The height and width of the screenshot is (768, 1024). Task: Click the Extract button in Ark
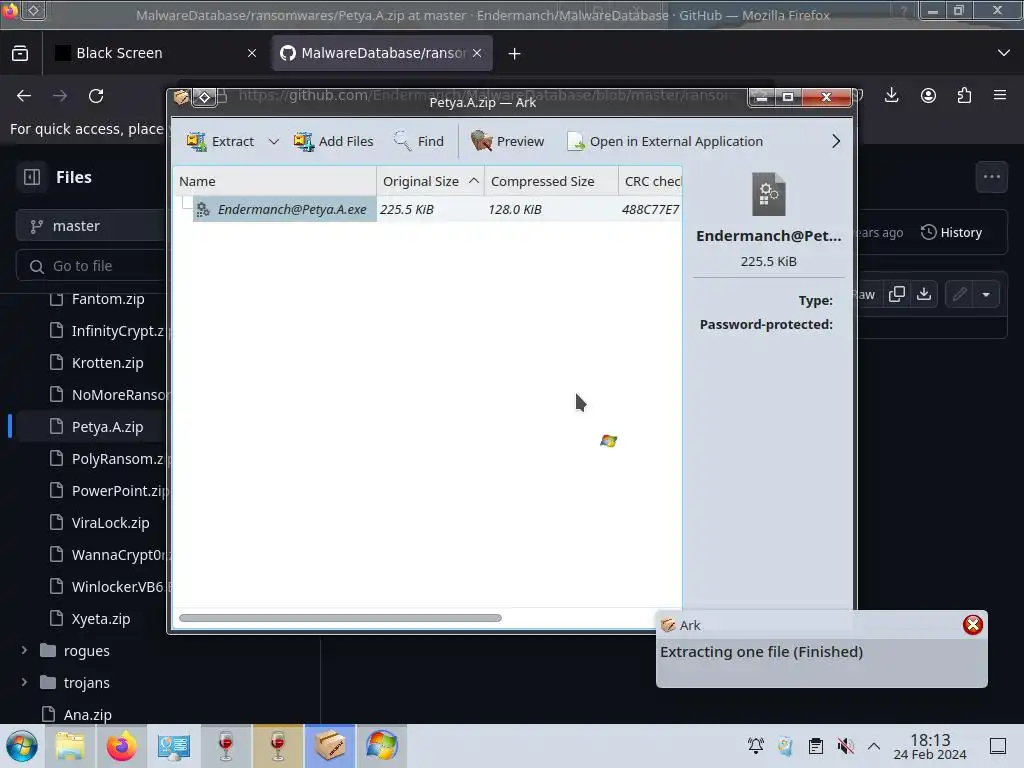pos(220,141)
